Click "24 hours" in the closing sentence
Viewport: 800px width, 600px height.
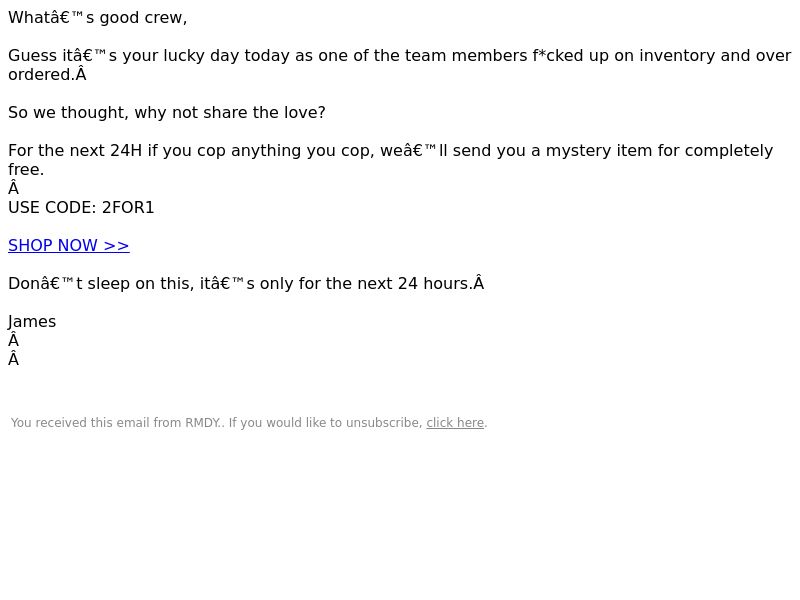(433, 284)
